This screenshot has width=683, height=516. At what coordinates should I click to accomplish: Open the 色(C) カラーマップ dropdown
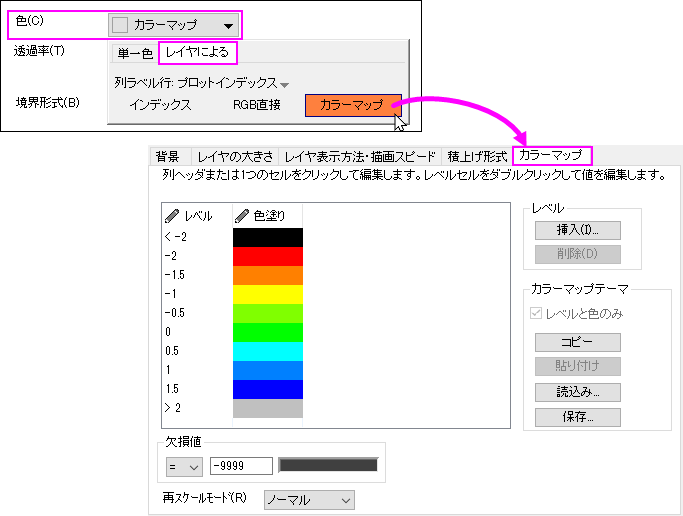point(173,25)
